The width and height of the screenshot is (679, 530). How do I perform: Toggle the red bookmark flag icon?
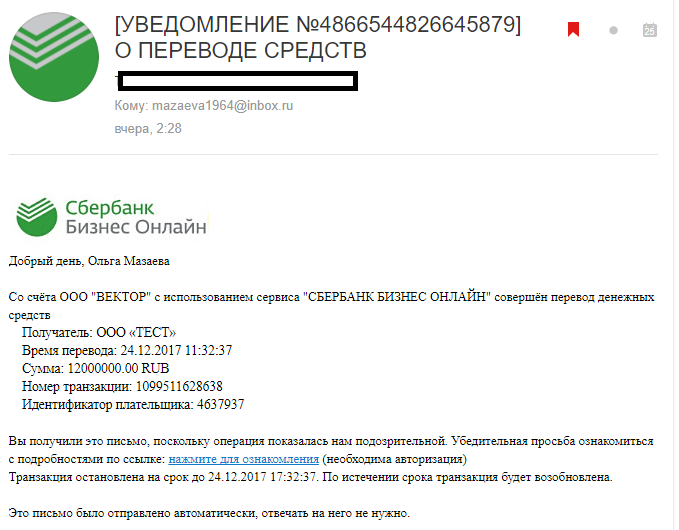click(x=573, y=29)
